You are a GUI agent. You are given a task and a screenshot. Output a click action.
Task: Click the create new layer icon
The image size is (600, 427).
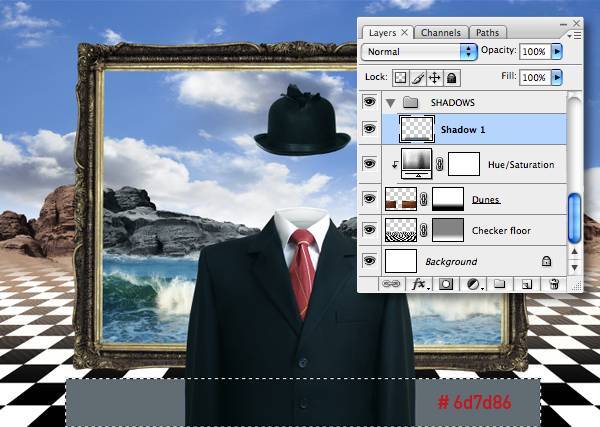tap(527, 284)
